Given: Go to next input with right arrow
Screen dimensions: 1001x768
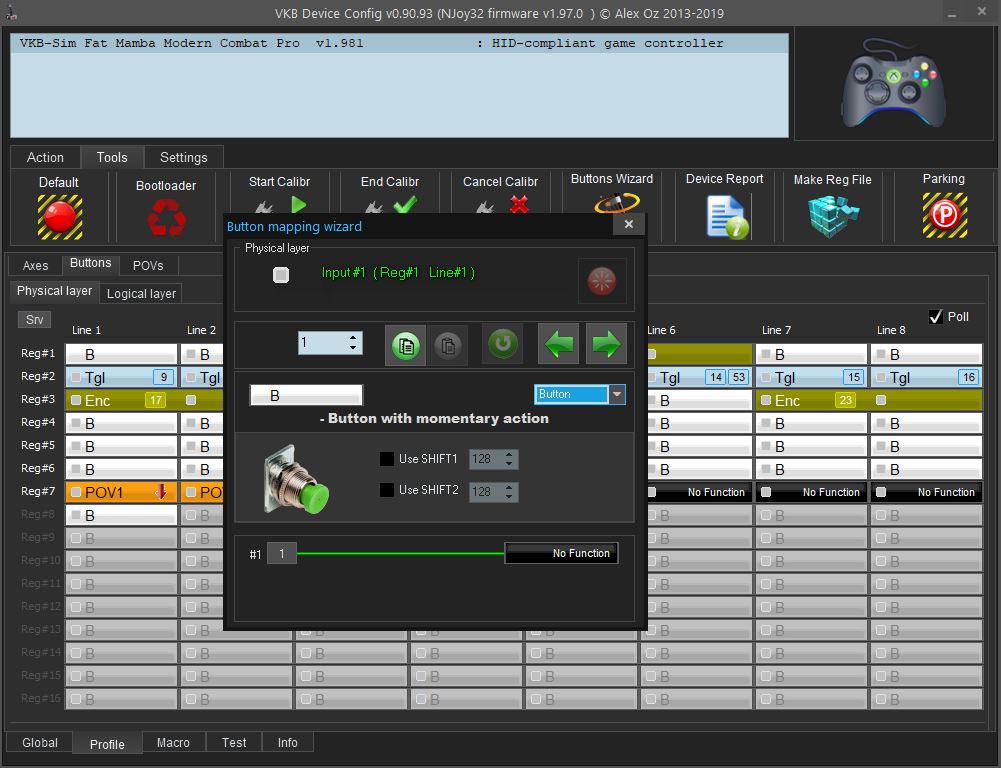Looking at the screenshot, I should 606,344.
